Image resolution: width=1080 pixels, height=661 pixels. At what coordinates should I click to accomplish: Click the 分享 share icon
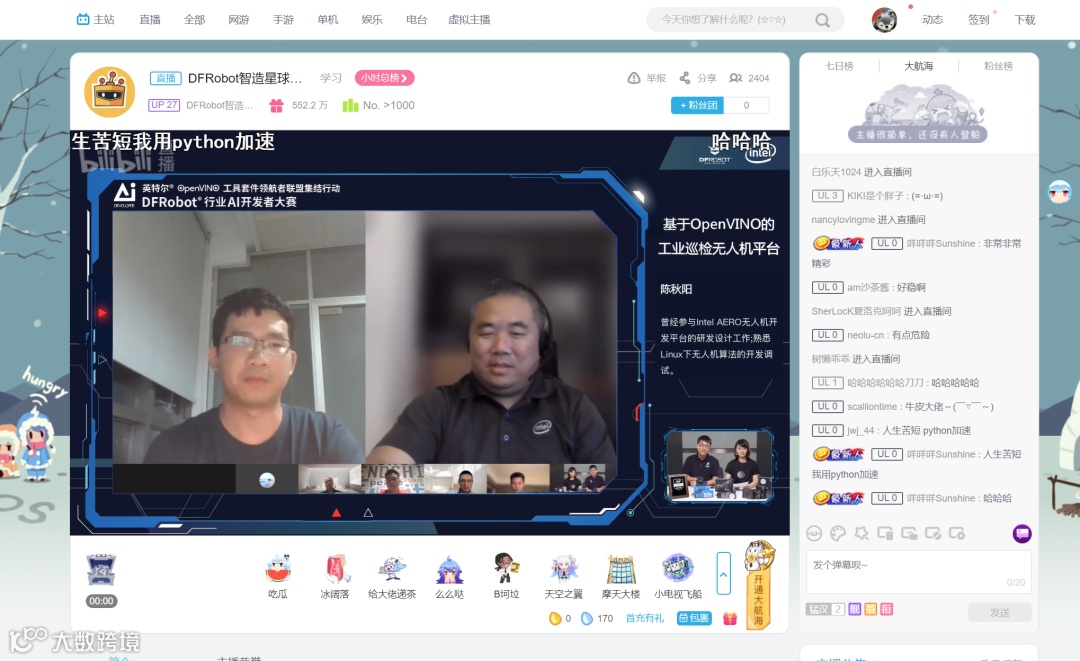685,78
